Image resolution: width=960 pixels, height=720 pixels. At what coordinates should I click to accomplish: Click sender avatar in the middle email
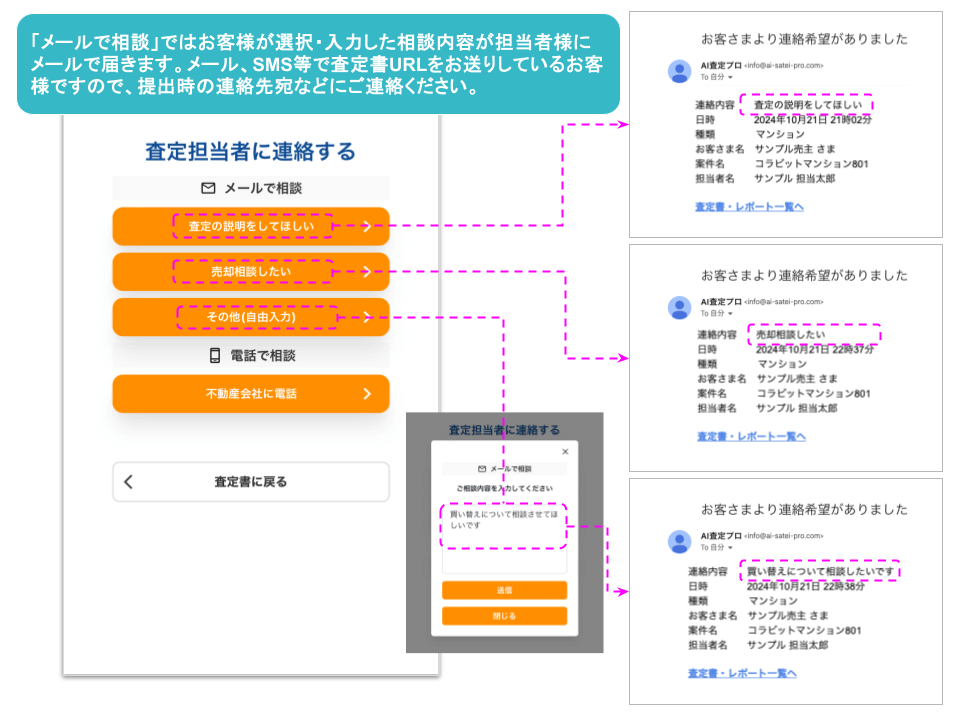point(680,307)
